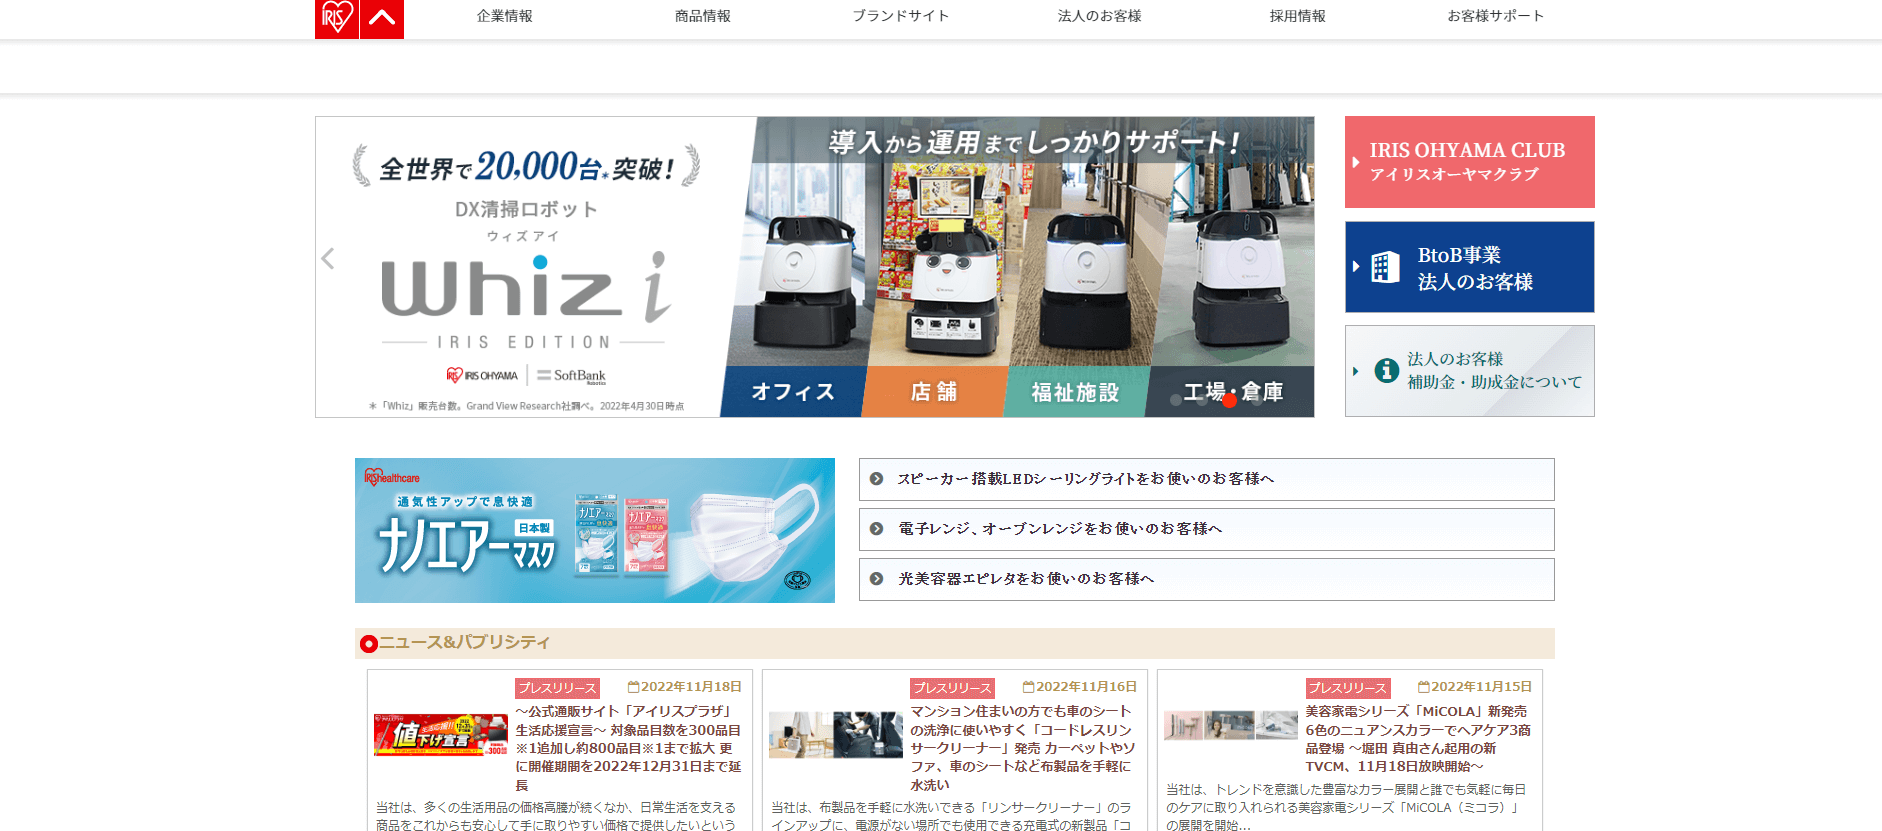The width and height of the screenshot is (1882, 831).
Task: Open the IRIS OHYAMA CLUB banner
Action: tap(1469, 162)
